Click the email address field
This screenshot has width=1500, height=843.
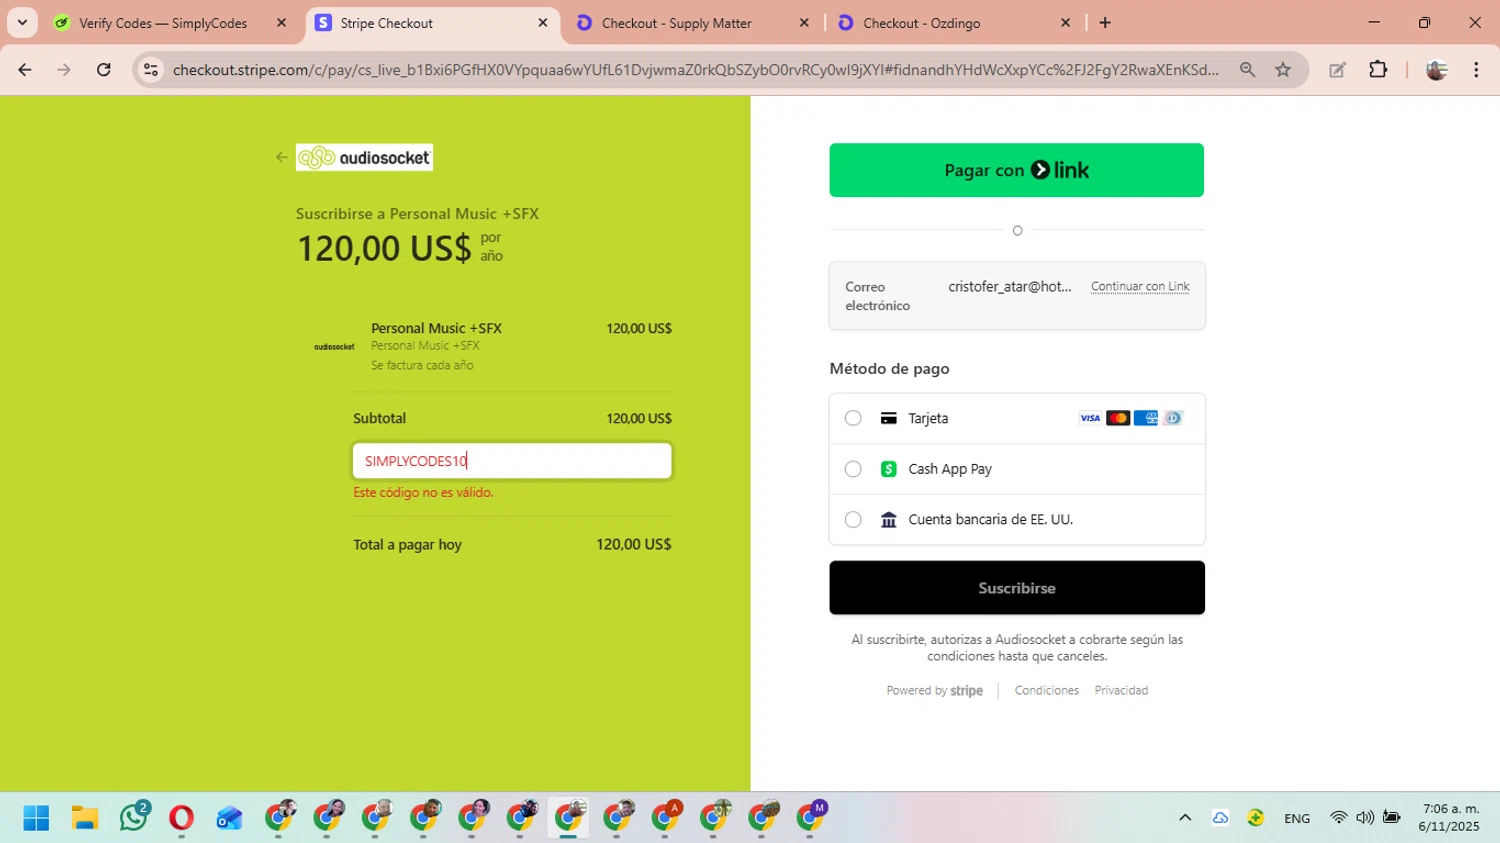point(1009,286)
